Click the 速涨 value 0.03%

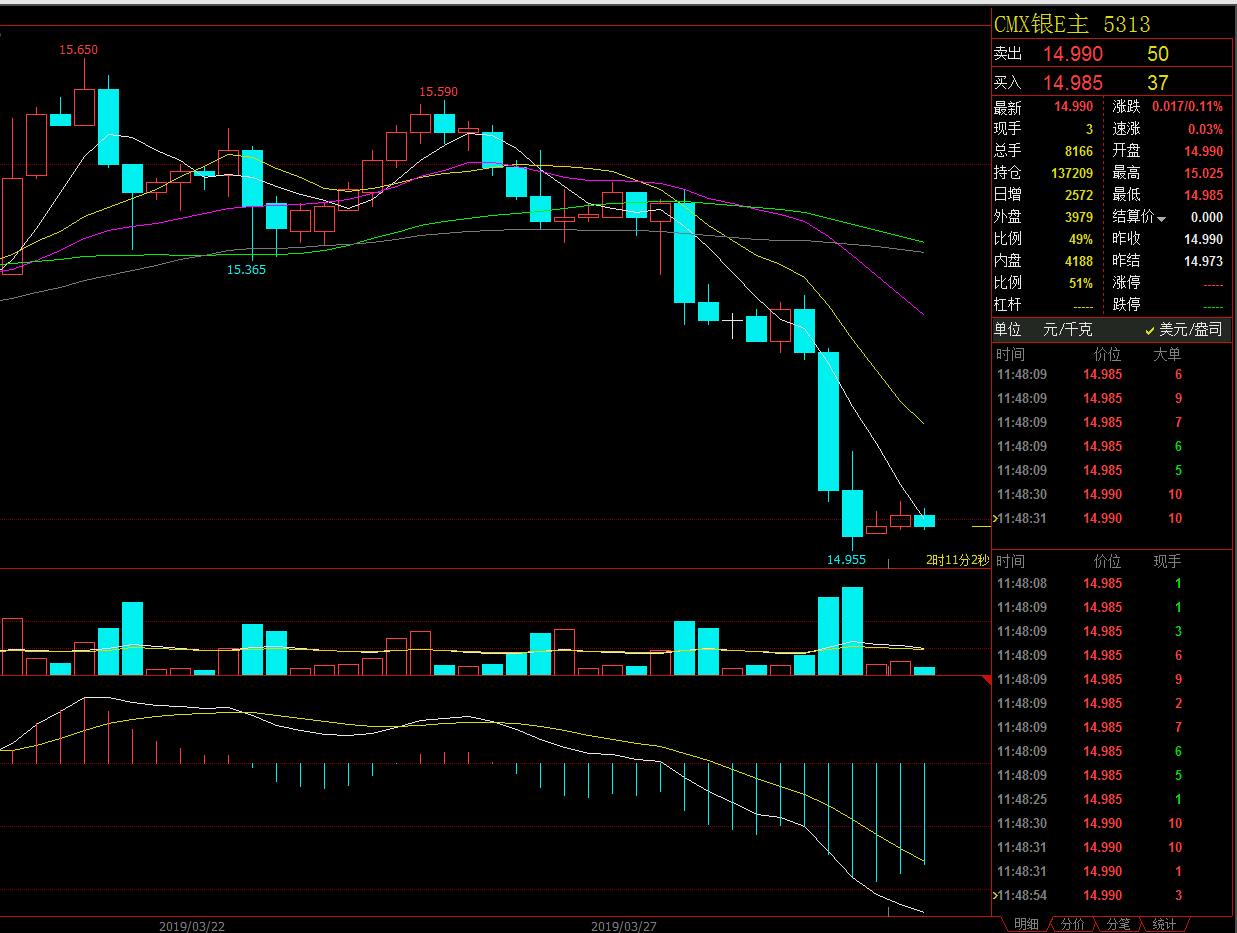click(x=1205, y=129)
